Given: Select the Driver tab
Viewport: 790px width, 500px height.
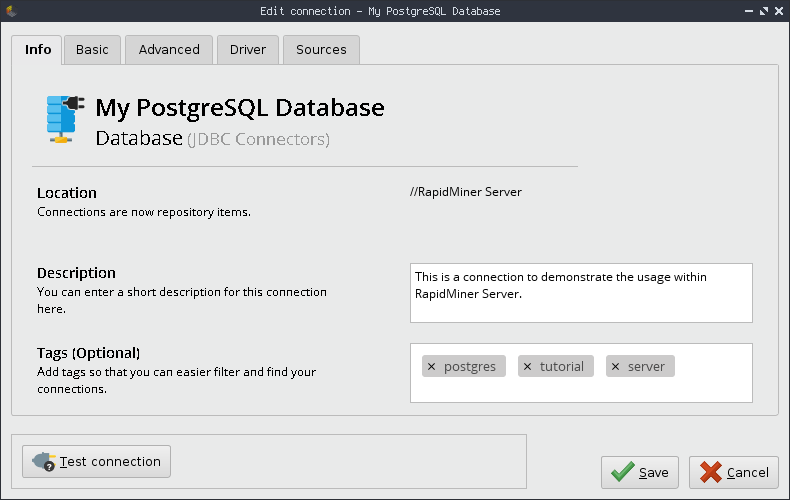Looking at the screenshot, I should pos(247,50).
